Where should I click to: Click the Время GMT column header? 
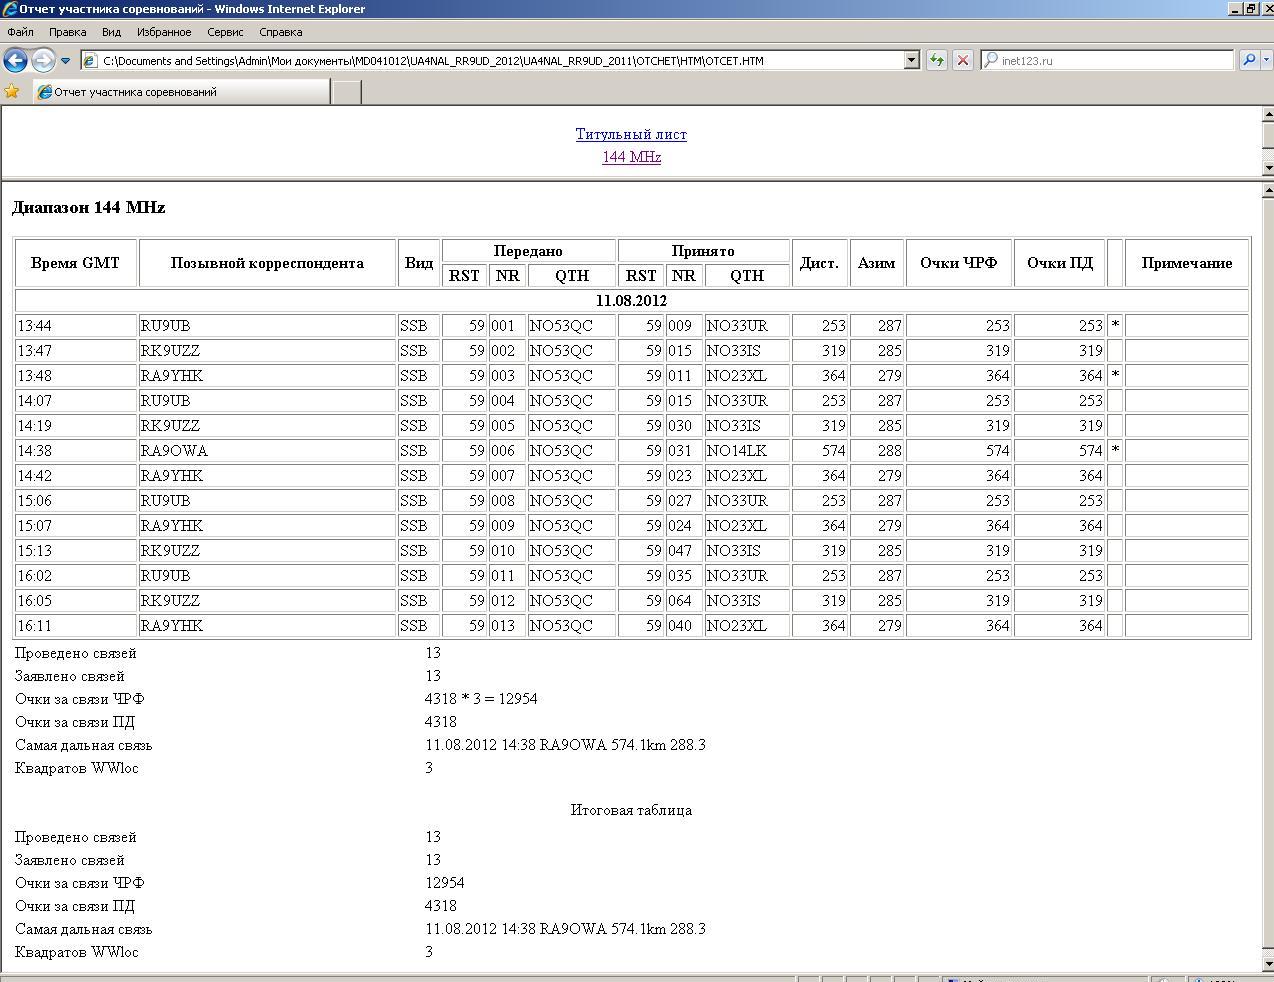(75, 263)
